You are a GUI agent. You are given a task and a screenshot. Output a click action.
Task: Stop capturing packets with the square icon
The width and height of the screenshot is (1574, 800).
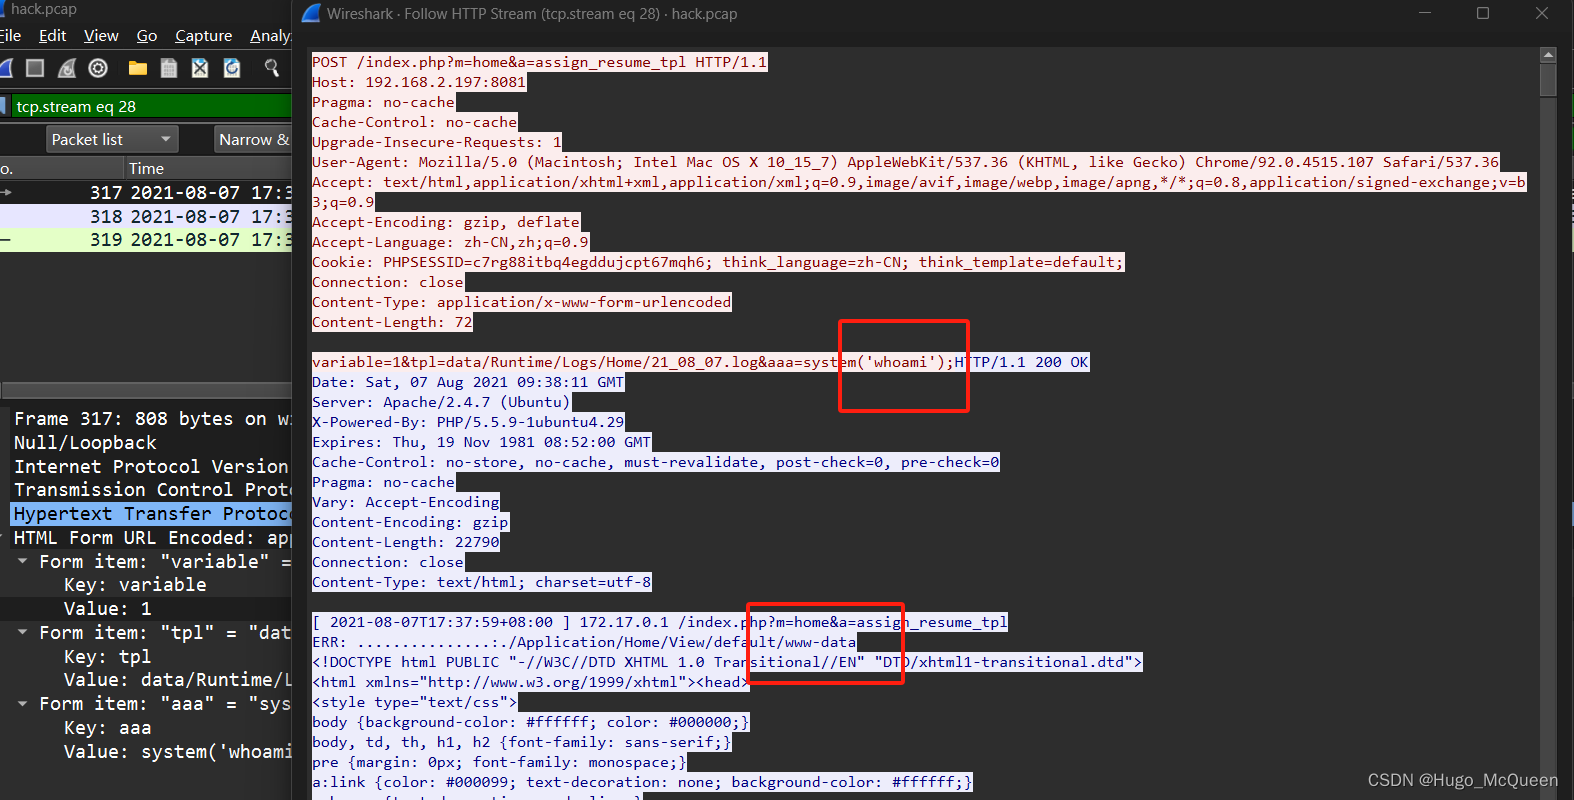(x=35, y=68)
